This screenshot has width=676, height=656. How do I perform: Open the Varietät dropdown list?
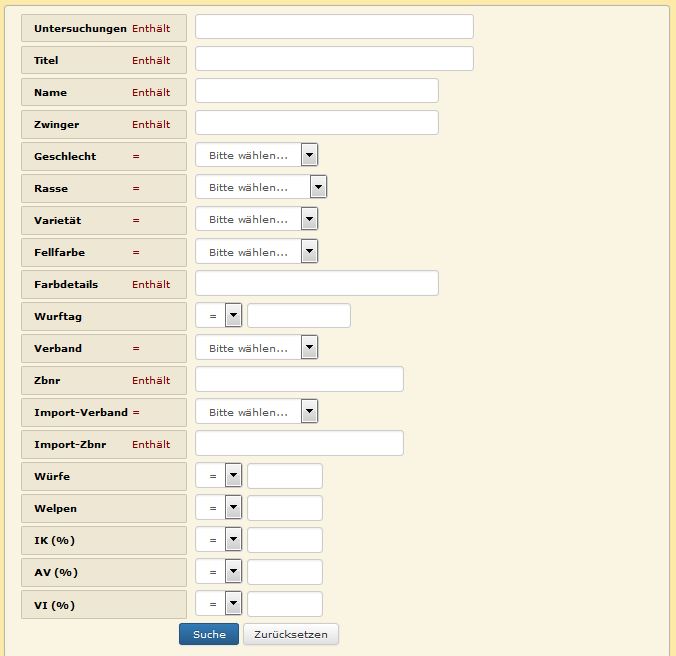coord(257,219)
